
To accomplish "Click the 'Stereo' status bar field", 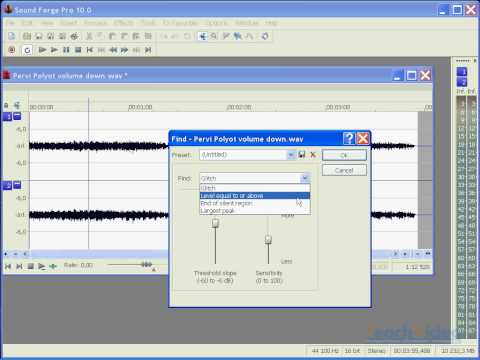I will click(376, 351).
